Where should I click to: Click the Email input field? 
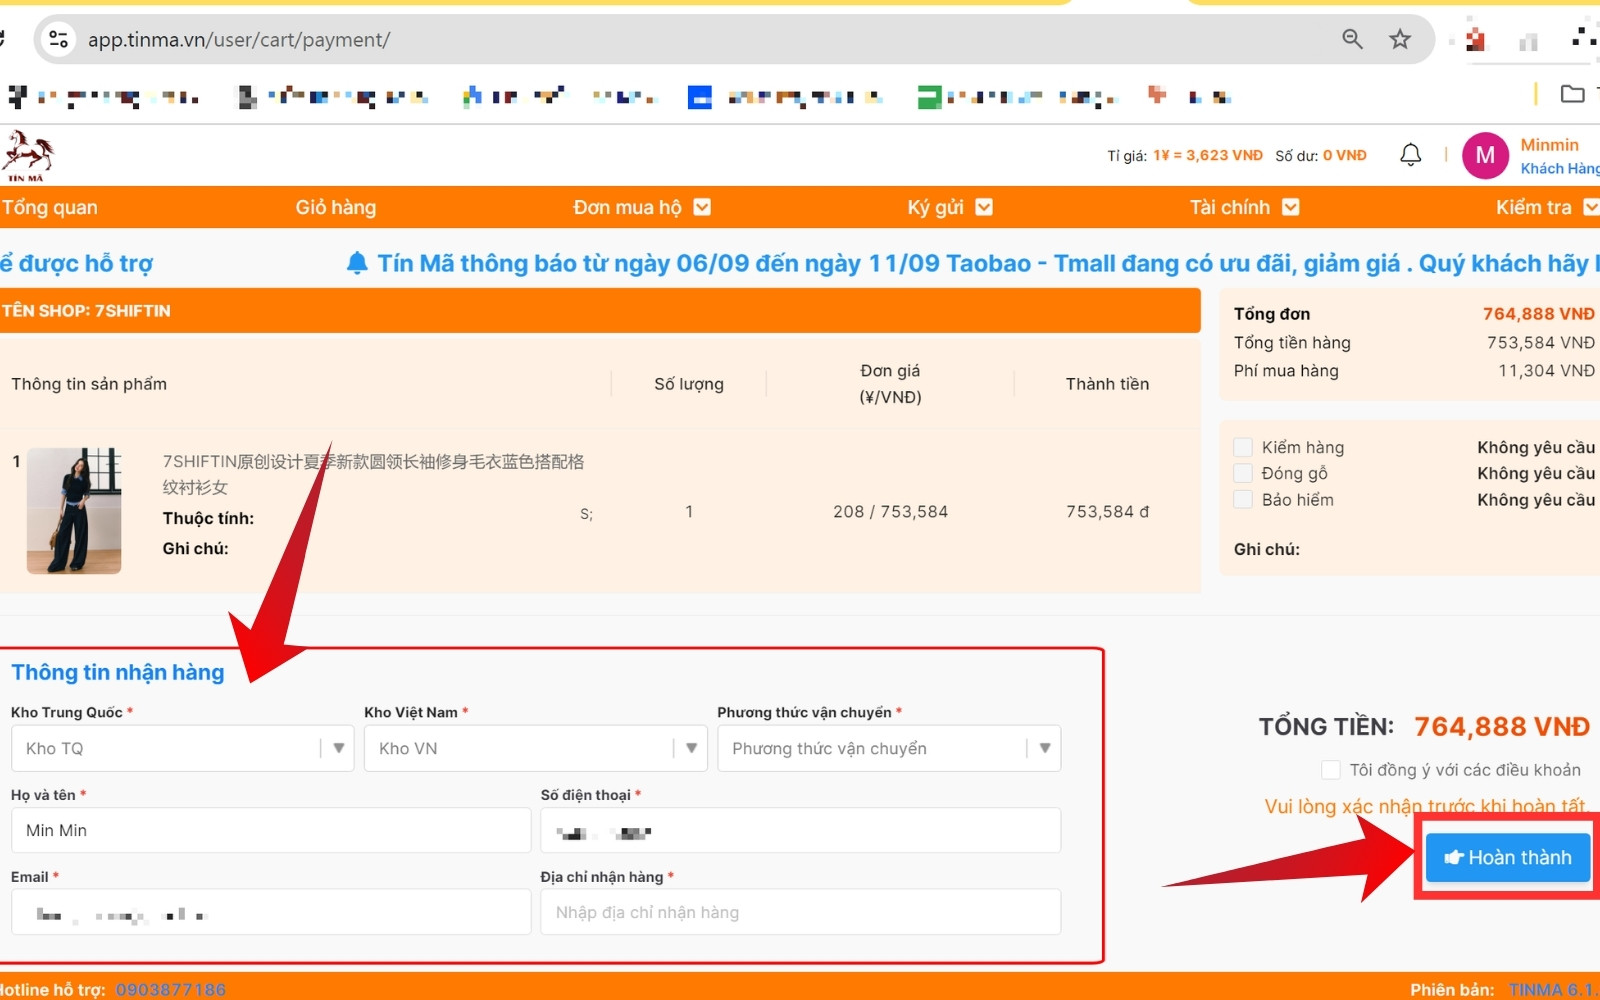(x=271, y=912)
